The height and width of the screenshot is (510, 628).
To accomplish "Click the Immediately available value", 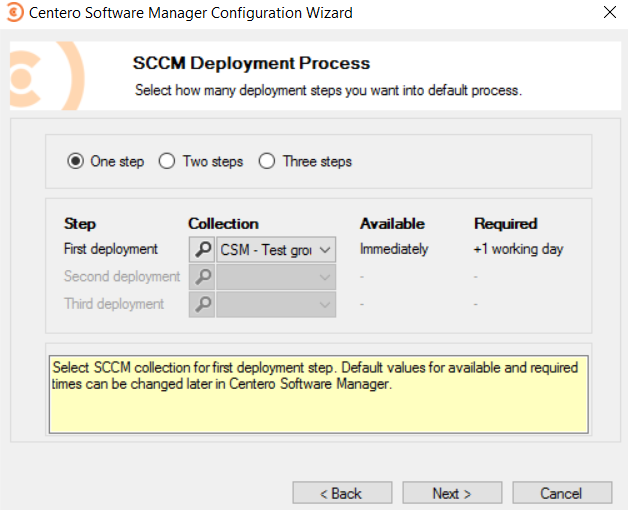I will click(x=394, y=249).
